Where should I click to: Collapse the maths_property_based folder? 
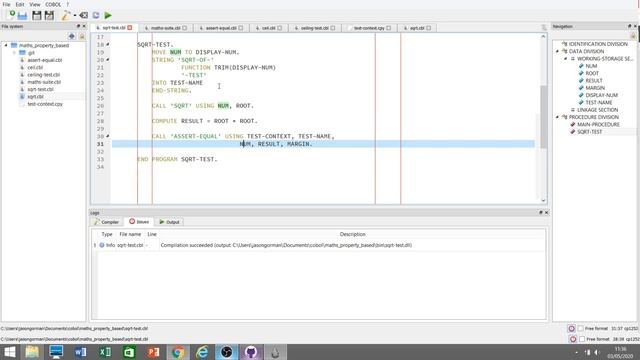(x=6, y=45)
